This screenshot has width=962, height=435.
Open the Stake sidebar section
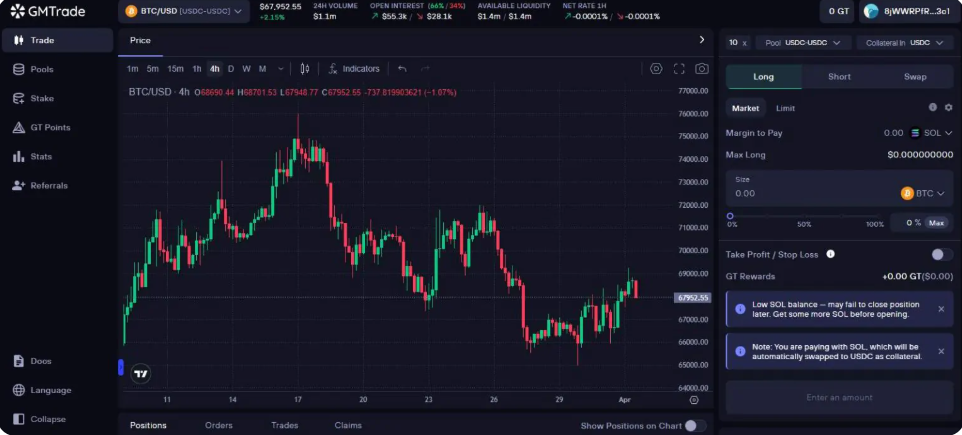point(58,98)
